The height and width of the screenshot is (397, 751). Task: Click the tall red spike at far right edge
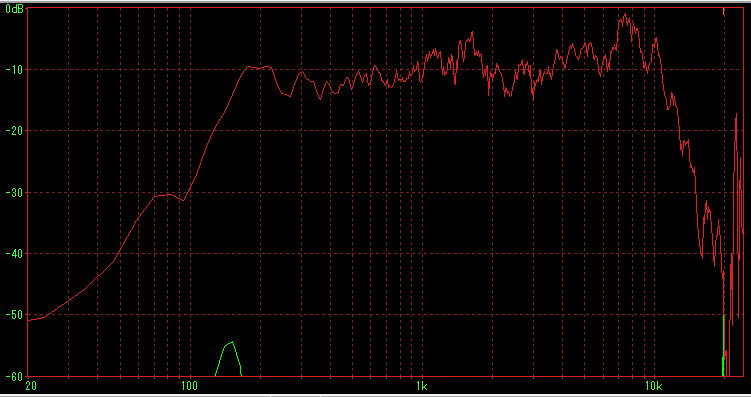[x=737, y=125]
